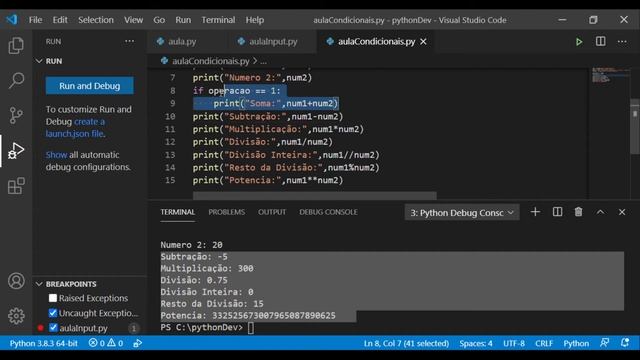The width and height of the screenshot is (640, 360).
Task: Open the Explorer view in activity bar
Action: [16, 45]
